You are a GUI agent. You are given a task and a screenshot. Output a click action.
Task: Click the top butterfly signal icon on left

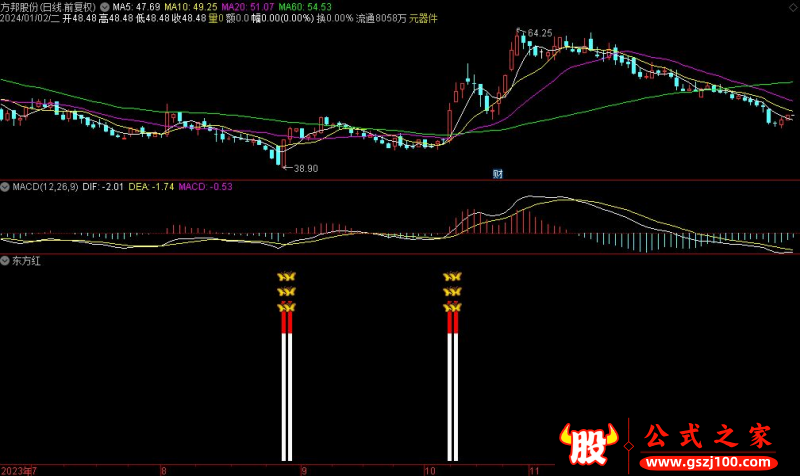pyautogui.click(x=287, y=276)
